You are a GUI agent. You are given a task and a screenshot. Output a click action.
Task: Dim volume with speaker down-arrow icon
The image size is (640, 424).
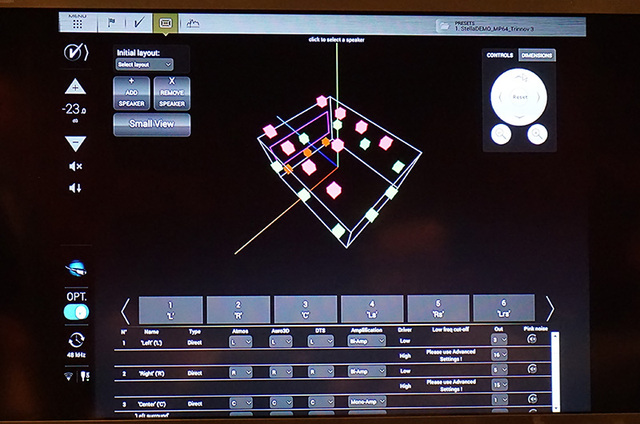[76, 188]
